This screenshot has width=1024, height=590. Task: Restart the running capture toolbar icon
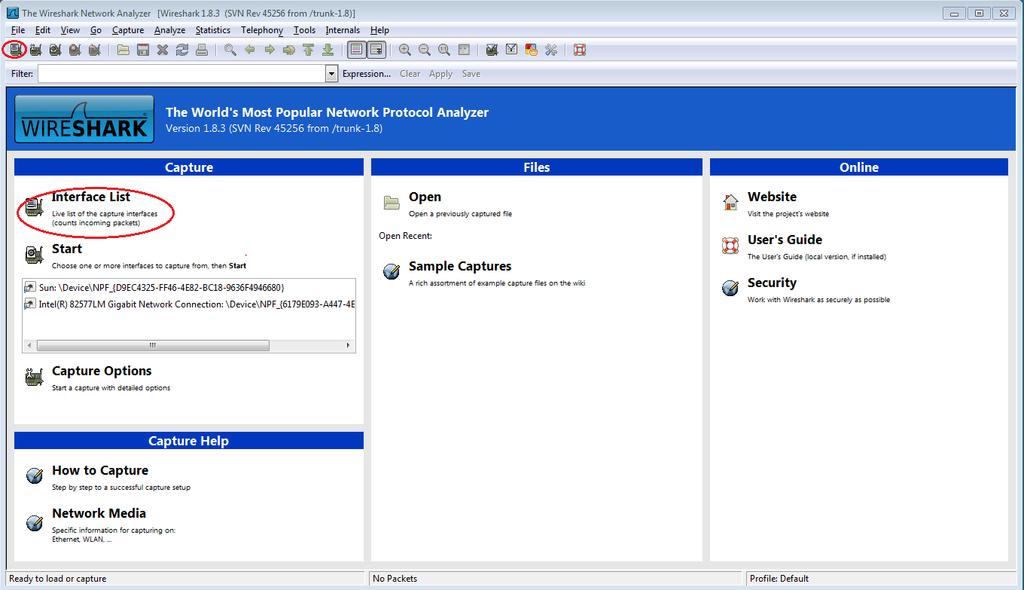pos(94,50)
